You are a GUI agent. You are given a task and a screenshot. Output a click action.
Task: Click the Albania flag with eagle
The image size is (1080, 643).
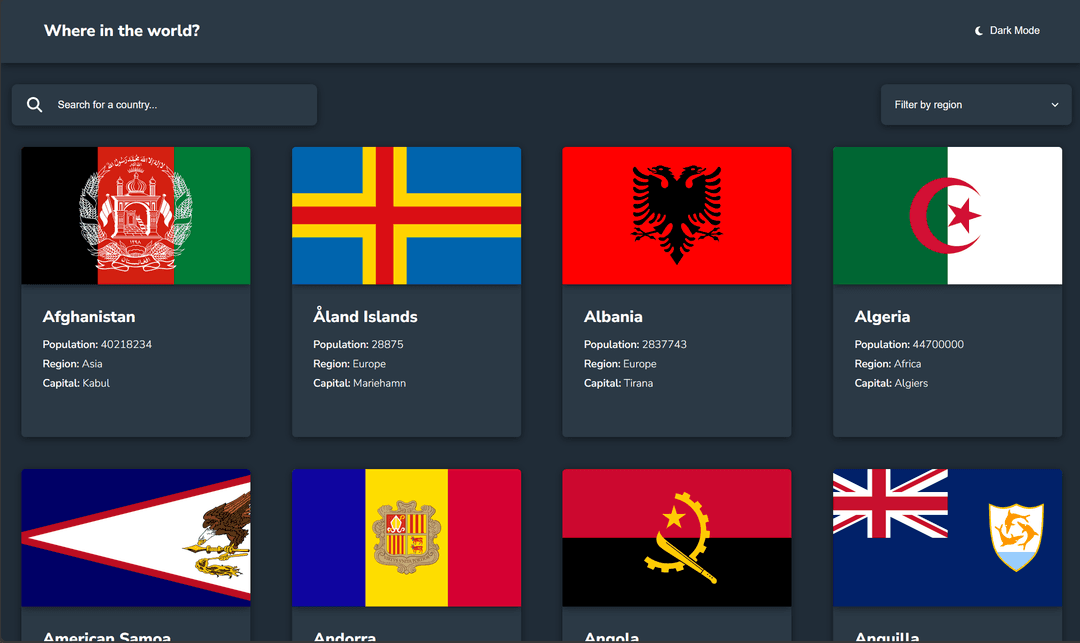point(677,216)
